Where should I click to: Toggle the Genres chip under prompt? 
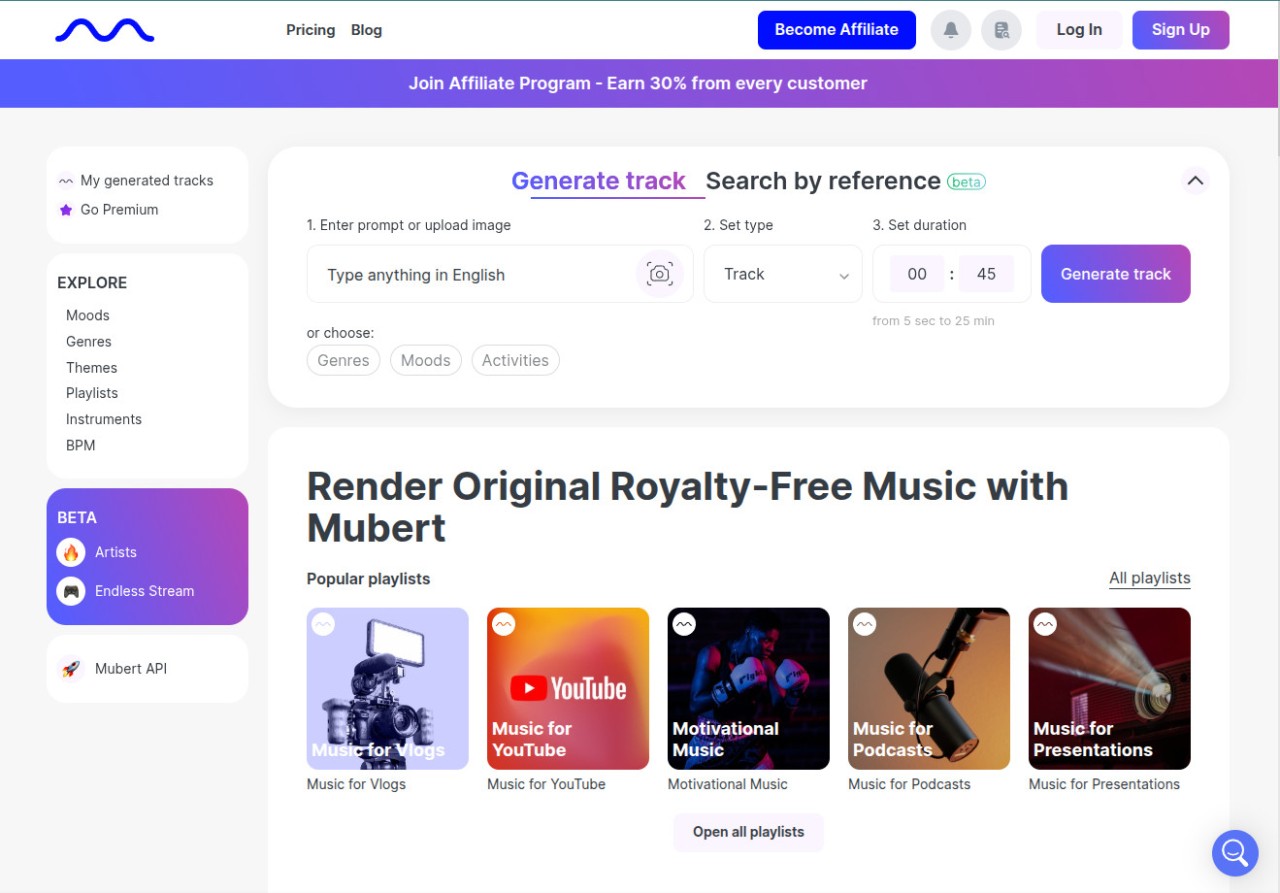(x=343, y=360)
